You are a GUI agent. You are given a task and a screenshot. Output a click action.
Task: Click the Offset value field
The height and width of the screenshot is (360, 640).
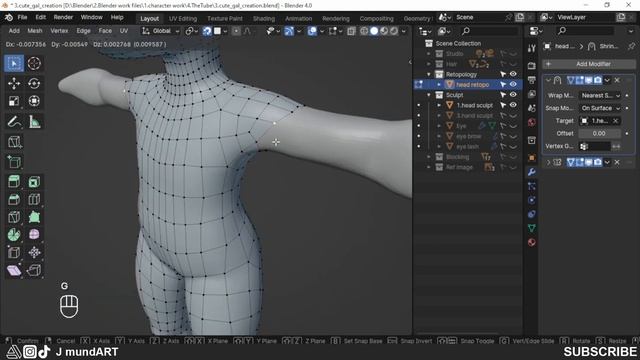point(599,133)
